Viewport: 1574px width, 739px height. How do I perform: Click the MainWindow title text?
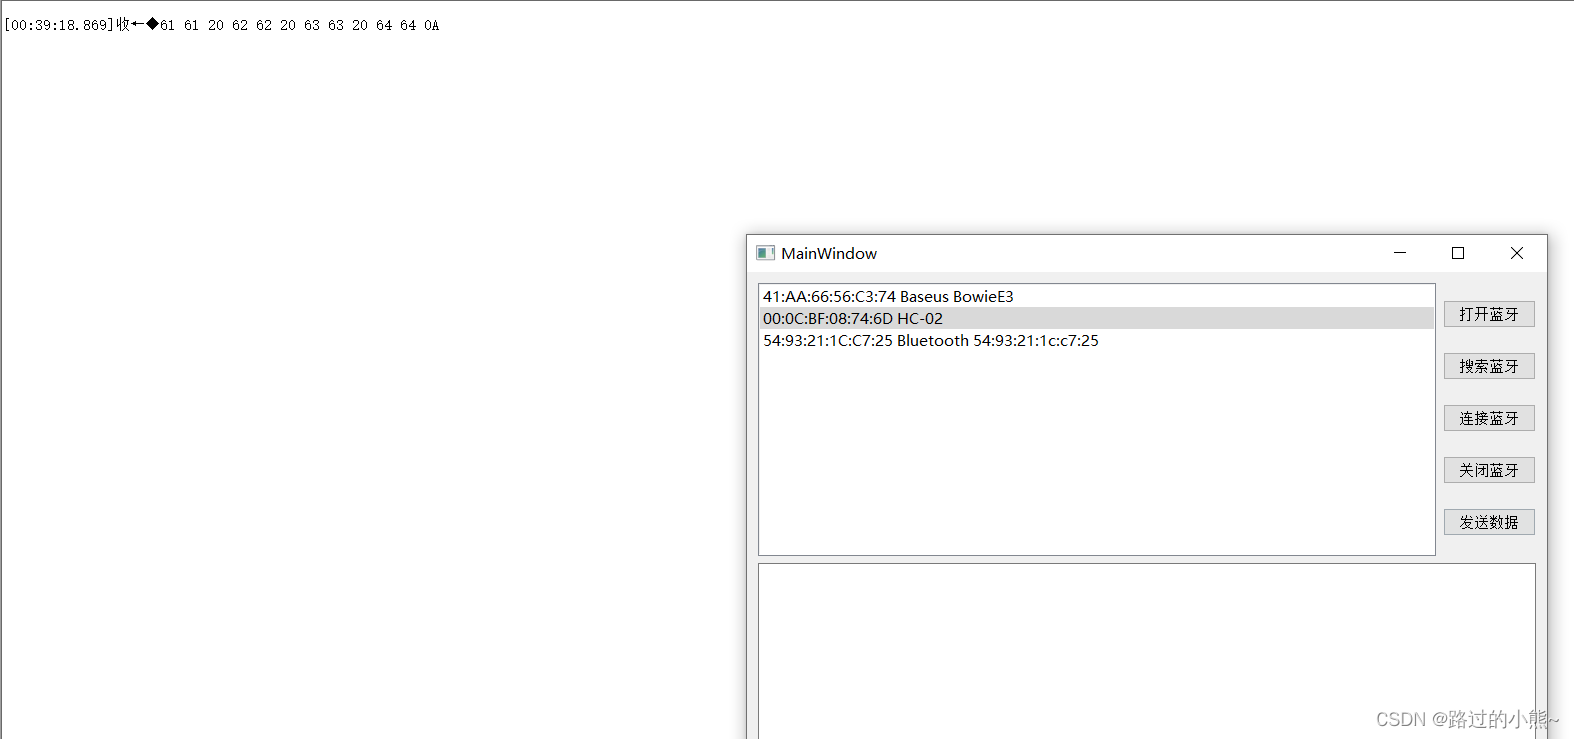pyautogui.click(x=829, y=253)
